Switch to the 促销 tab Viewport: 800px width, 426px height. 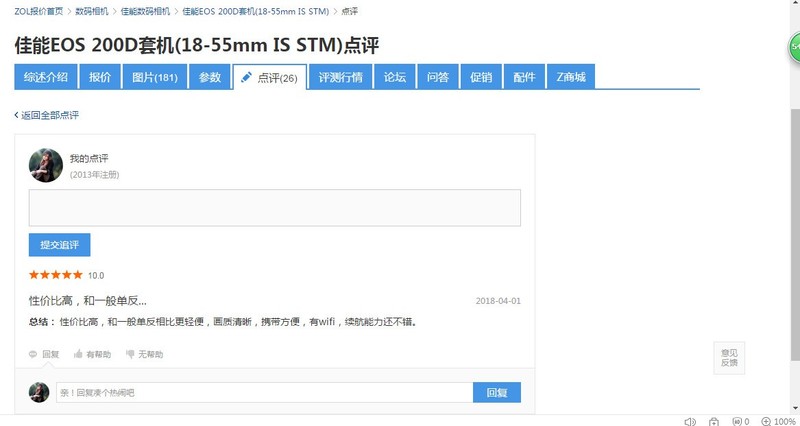click(481, 77)
